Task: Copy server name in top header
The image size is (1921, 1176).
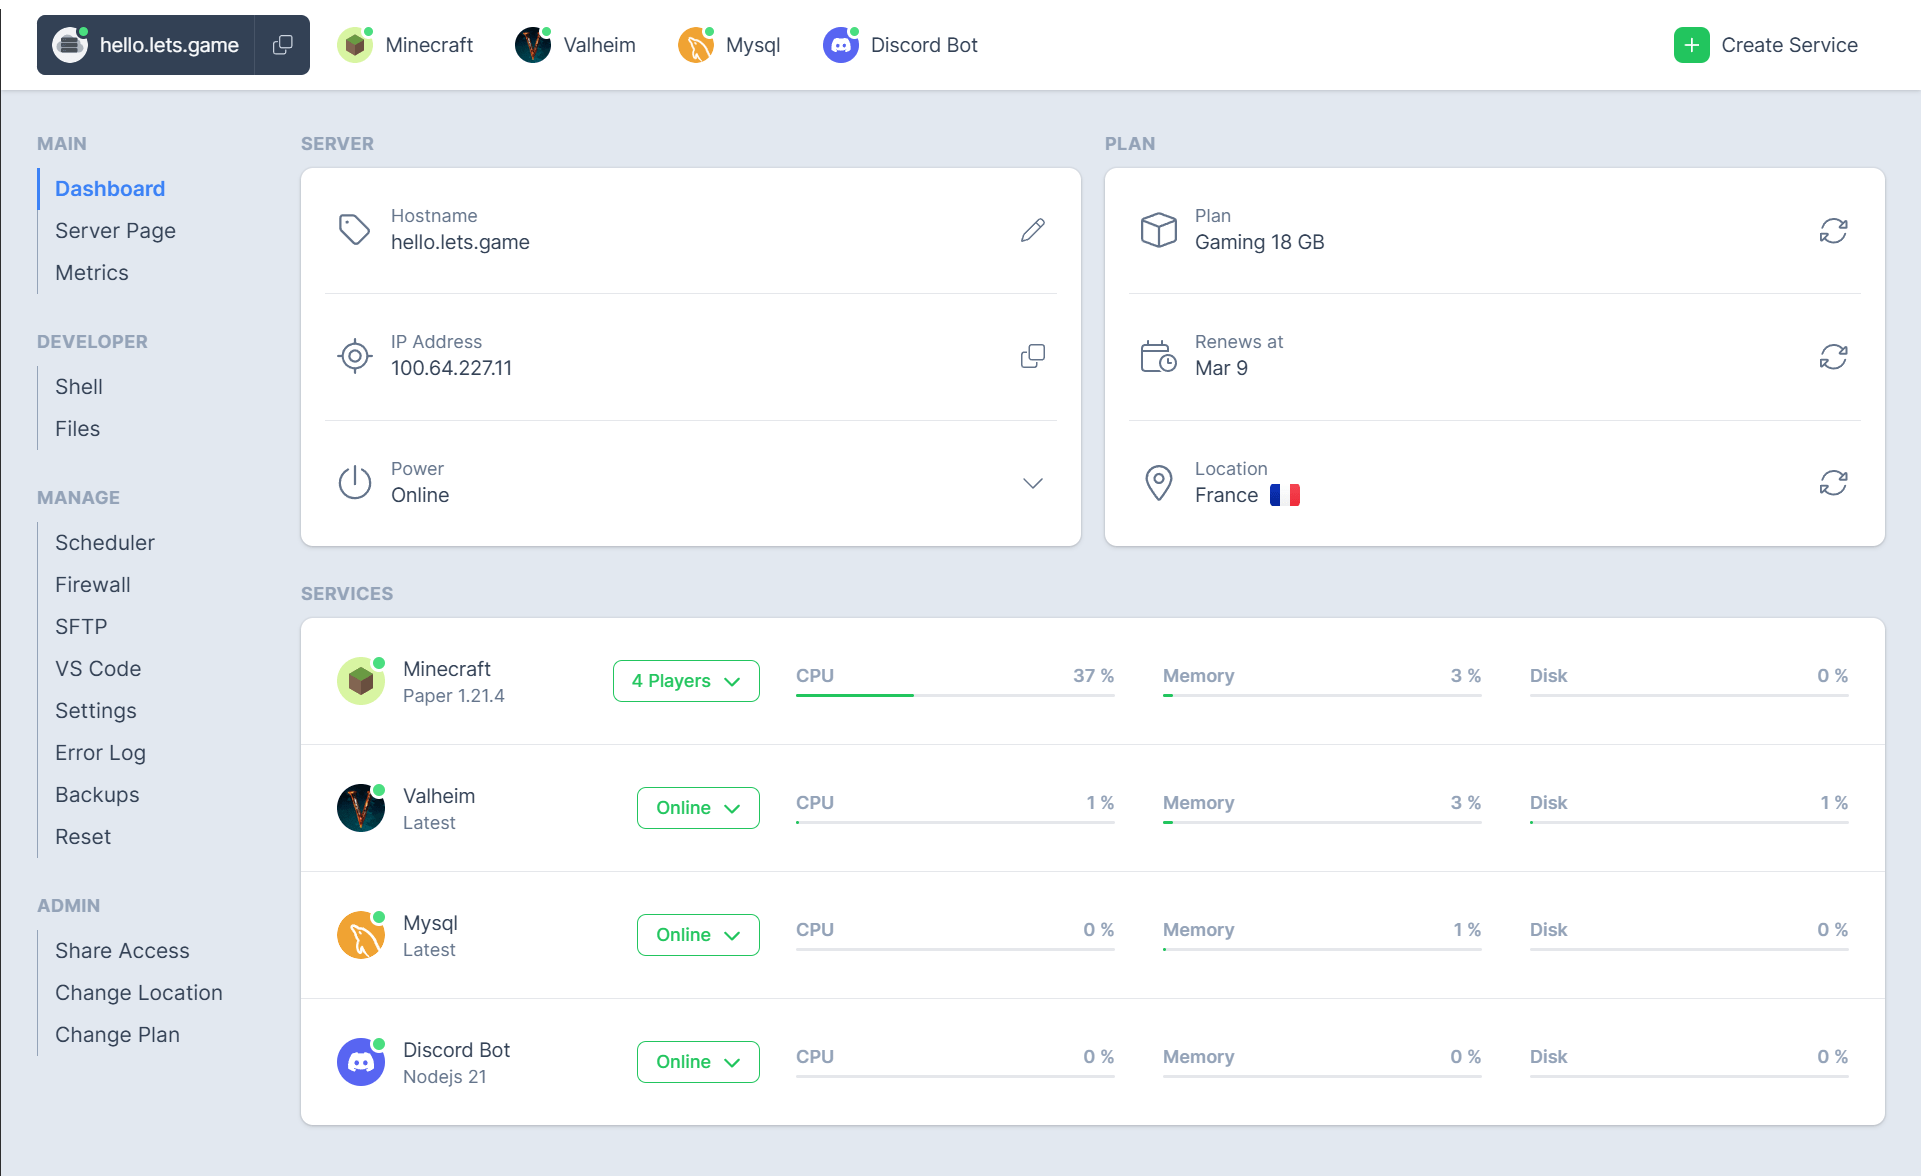Action: click(283, 45)
